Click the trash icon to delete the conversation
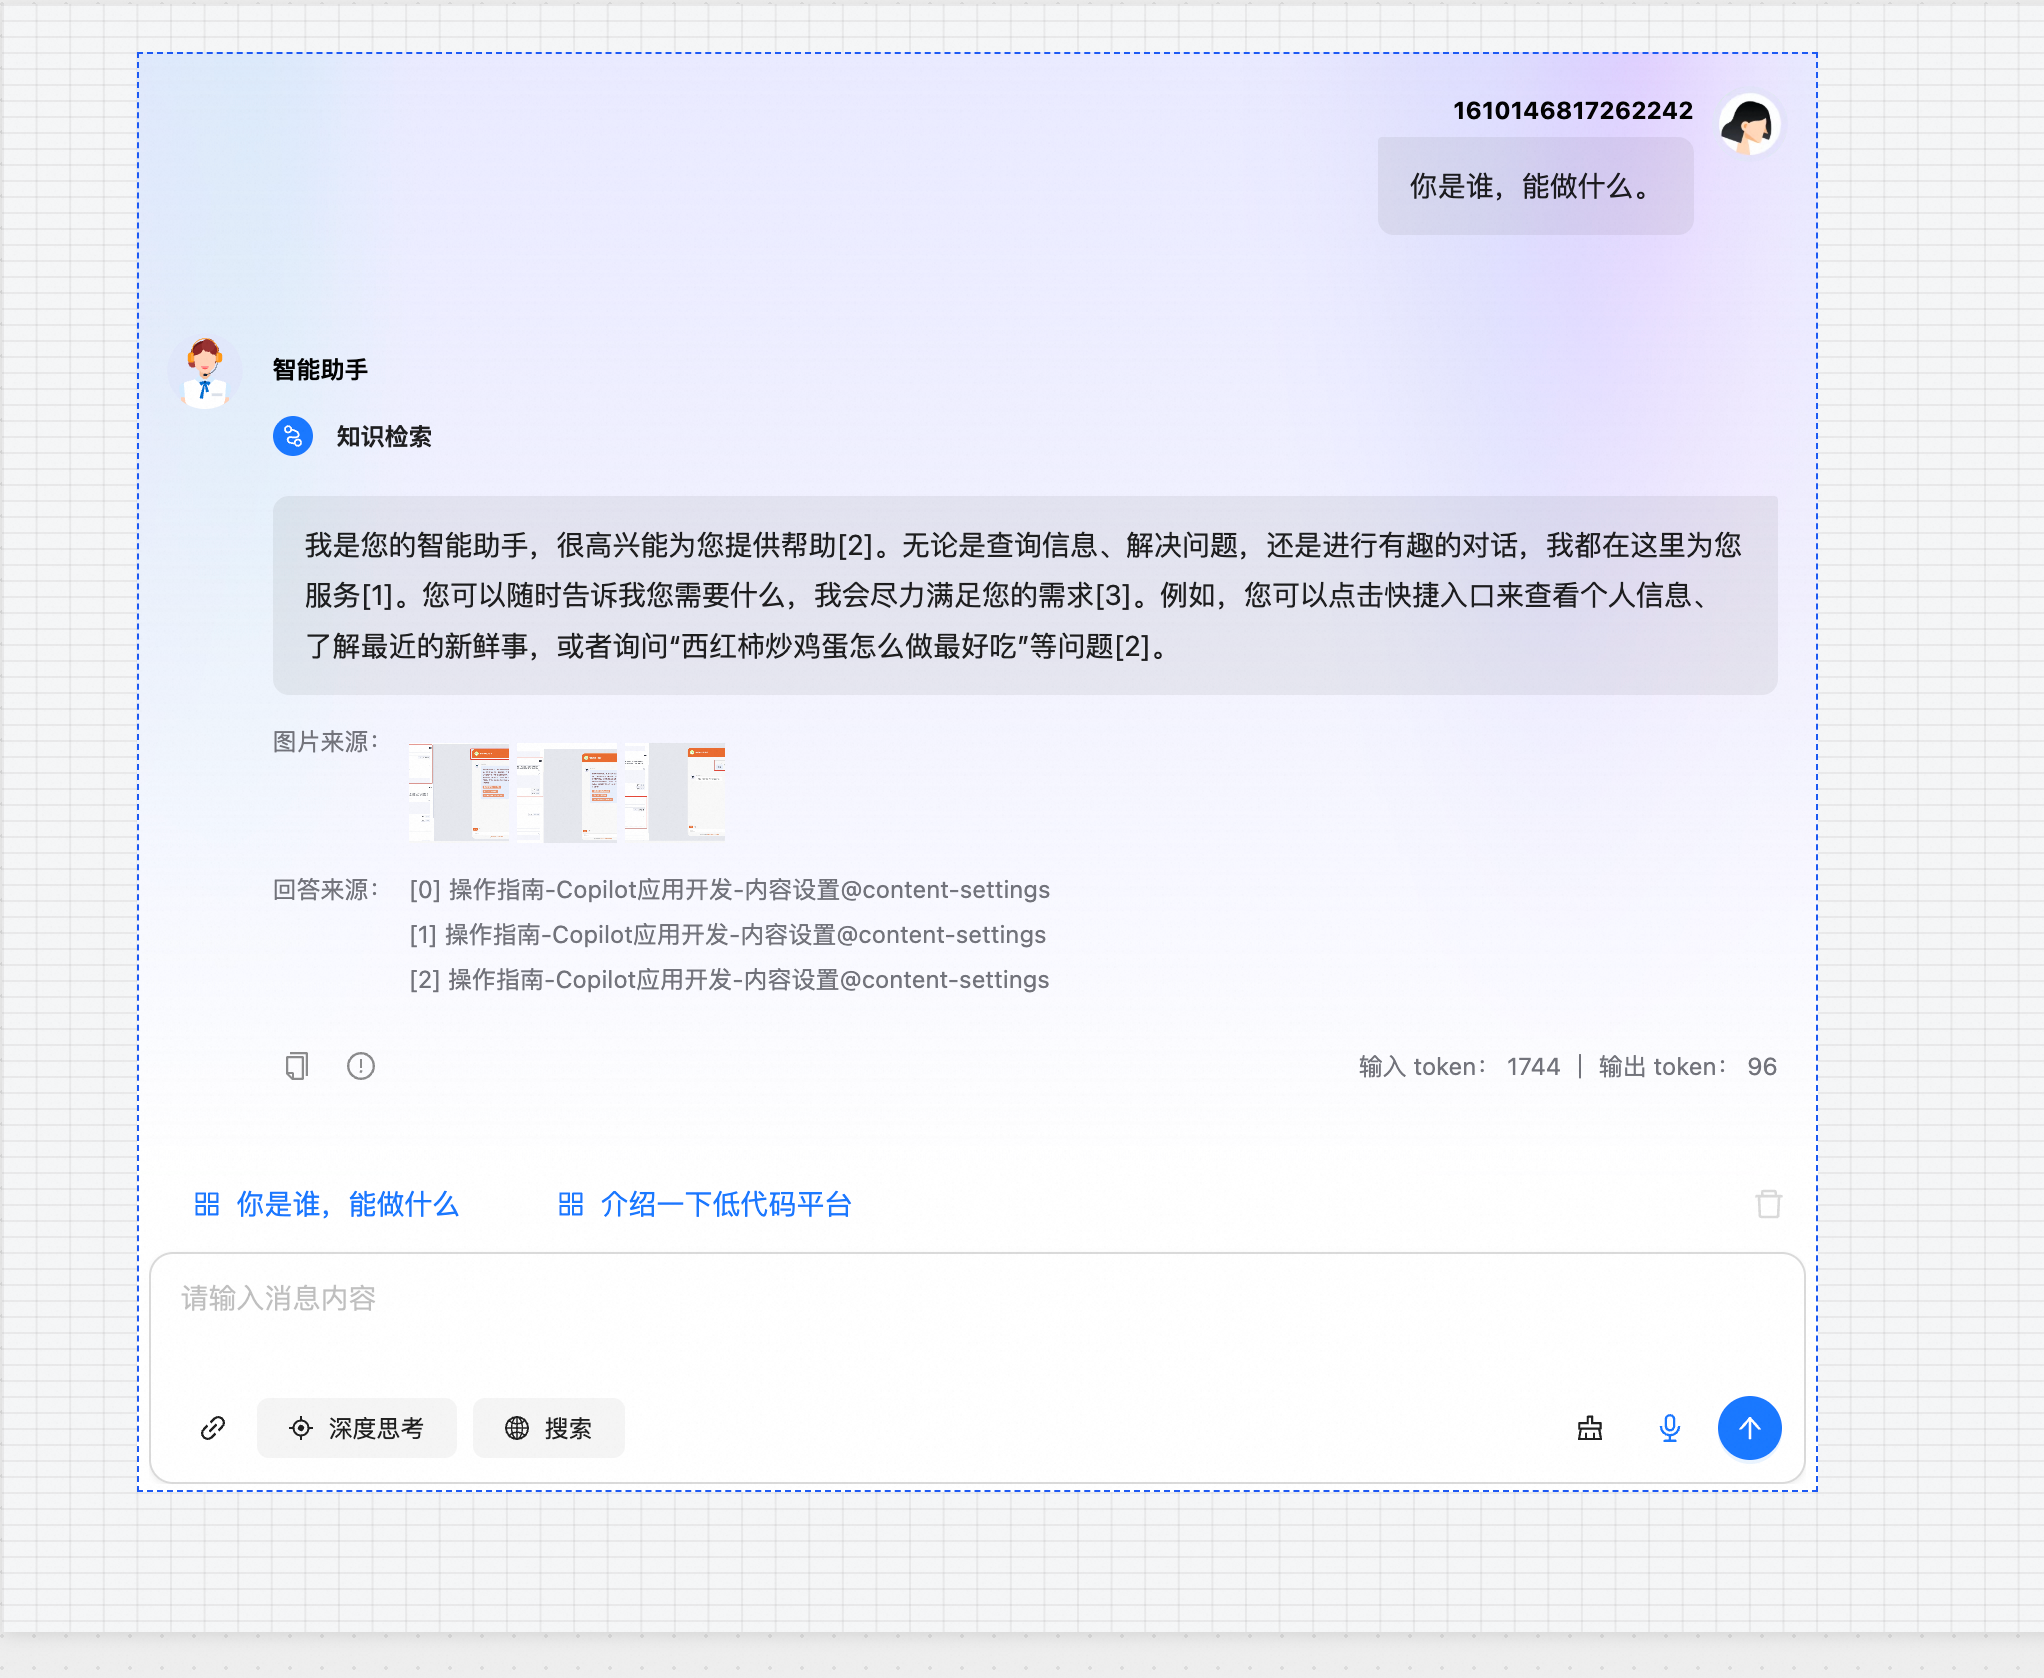 pos(1768,1204)
